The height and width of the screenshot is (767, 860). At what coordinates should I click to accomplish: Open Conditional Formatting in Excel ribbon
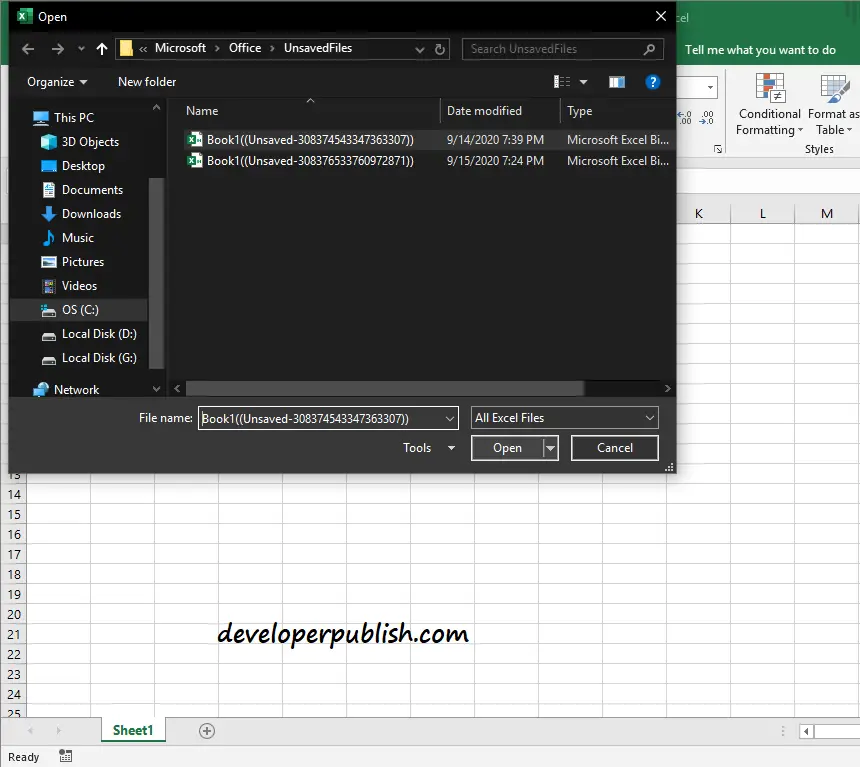coord(769,105)
